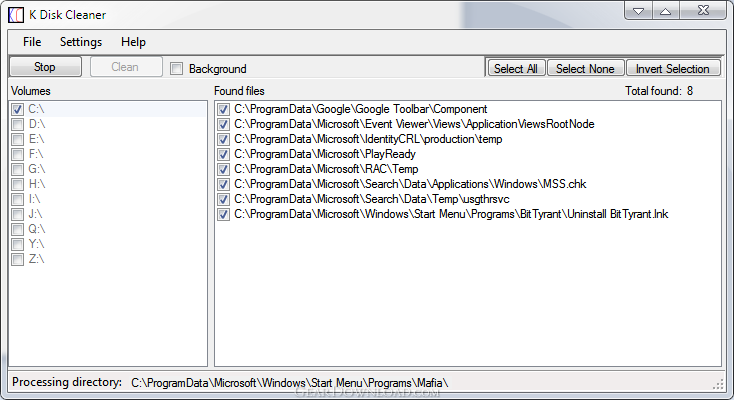Enable the Background checkbox
The height and width of the screenshot is (400, 734).
point(176,69)
